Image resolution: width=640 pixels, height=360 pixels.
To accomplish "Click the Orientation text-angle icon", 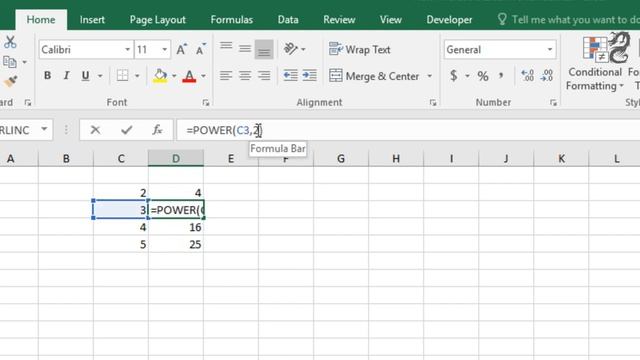I will pyautogui.click(x=290, y=49).
